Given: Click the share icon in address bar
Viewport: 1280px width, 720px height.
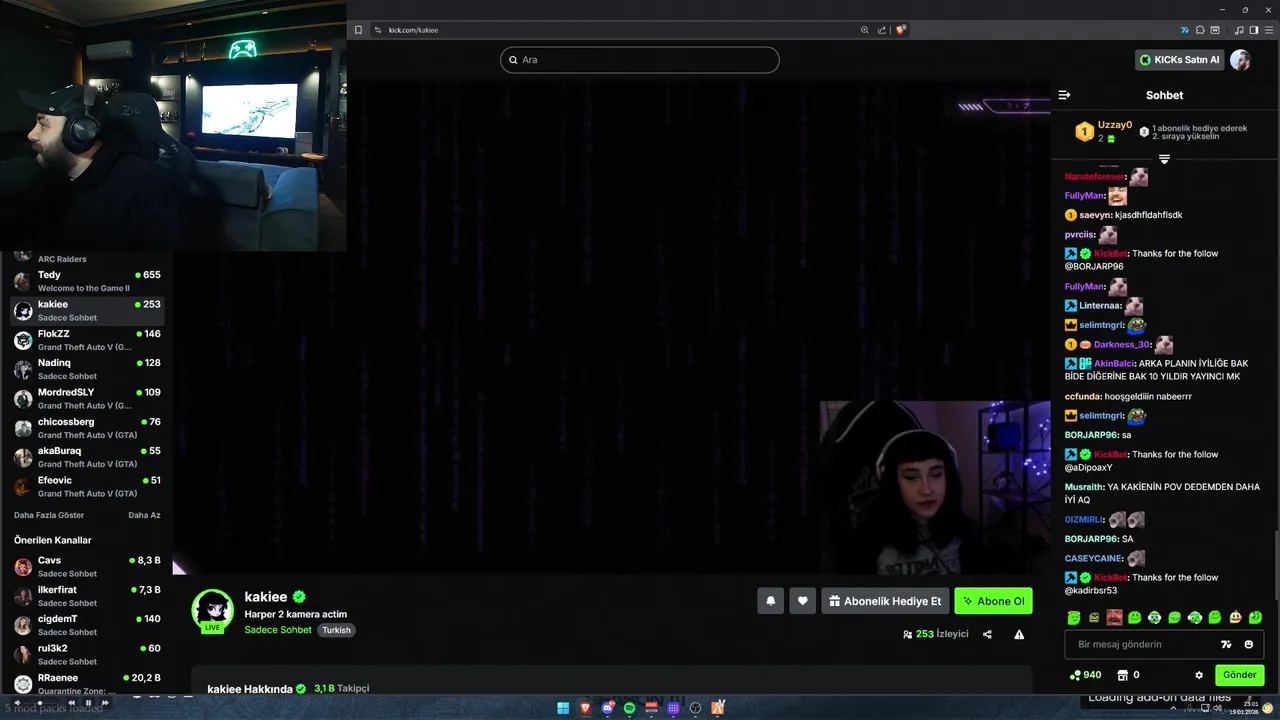Looking at the screenshot, I should click(x=881, y=30).
